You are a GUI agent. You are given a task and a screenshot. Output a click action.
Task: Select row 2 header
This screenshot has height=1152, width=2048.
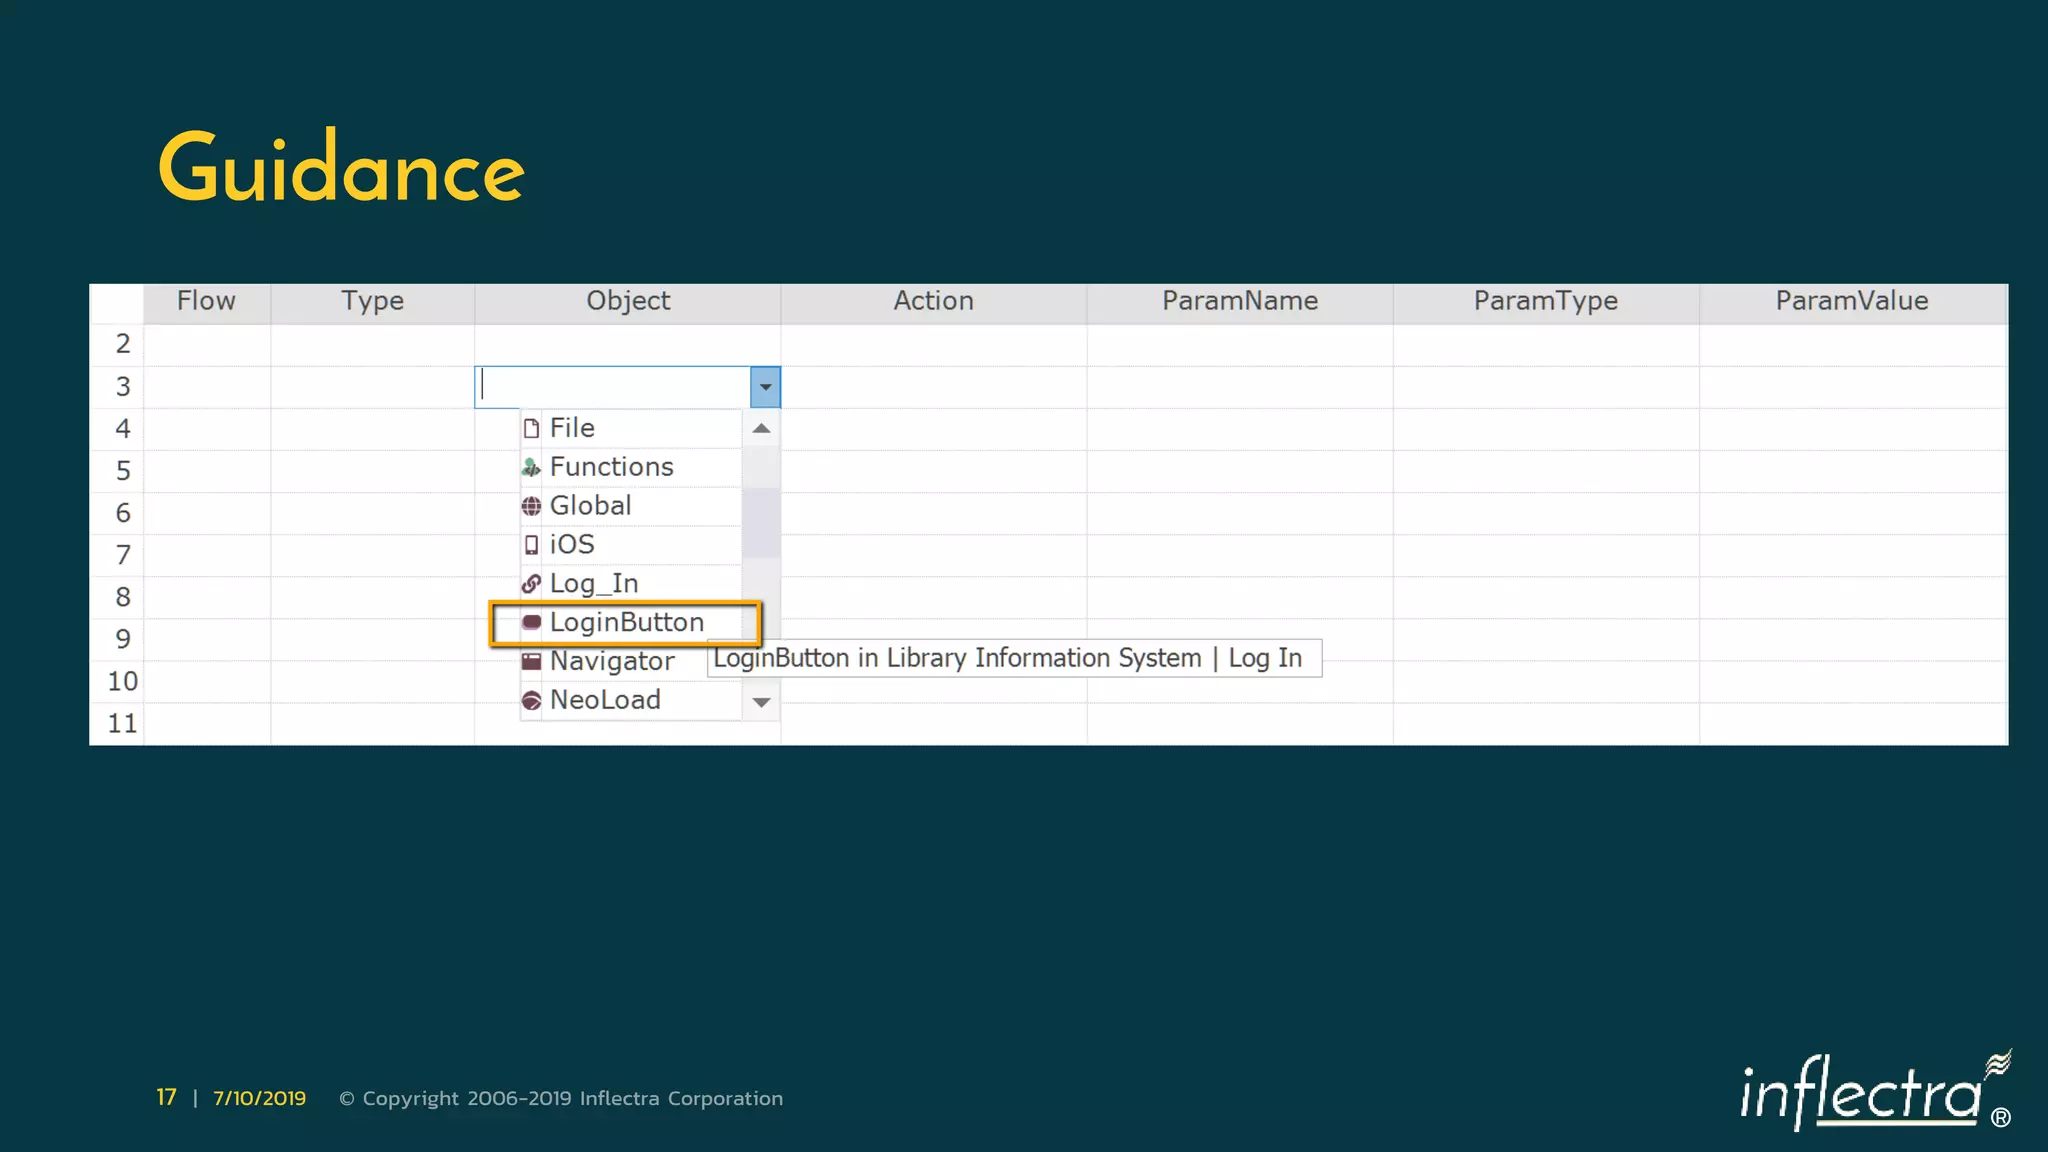[122, 344]
